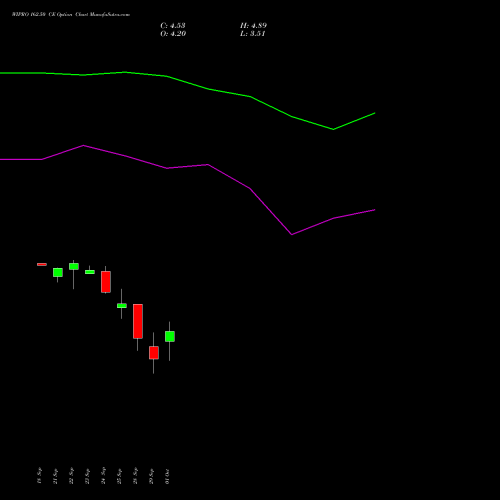
Task: Select the red candle for 24 Sep
Action: click(106, 282)
